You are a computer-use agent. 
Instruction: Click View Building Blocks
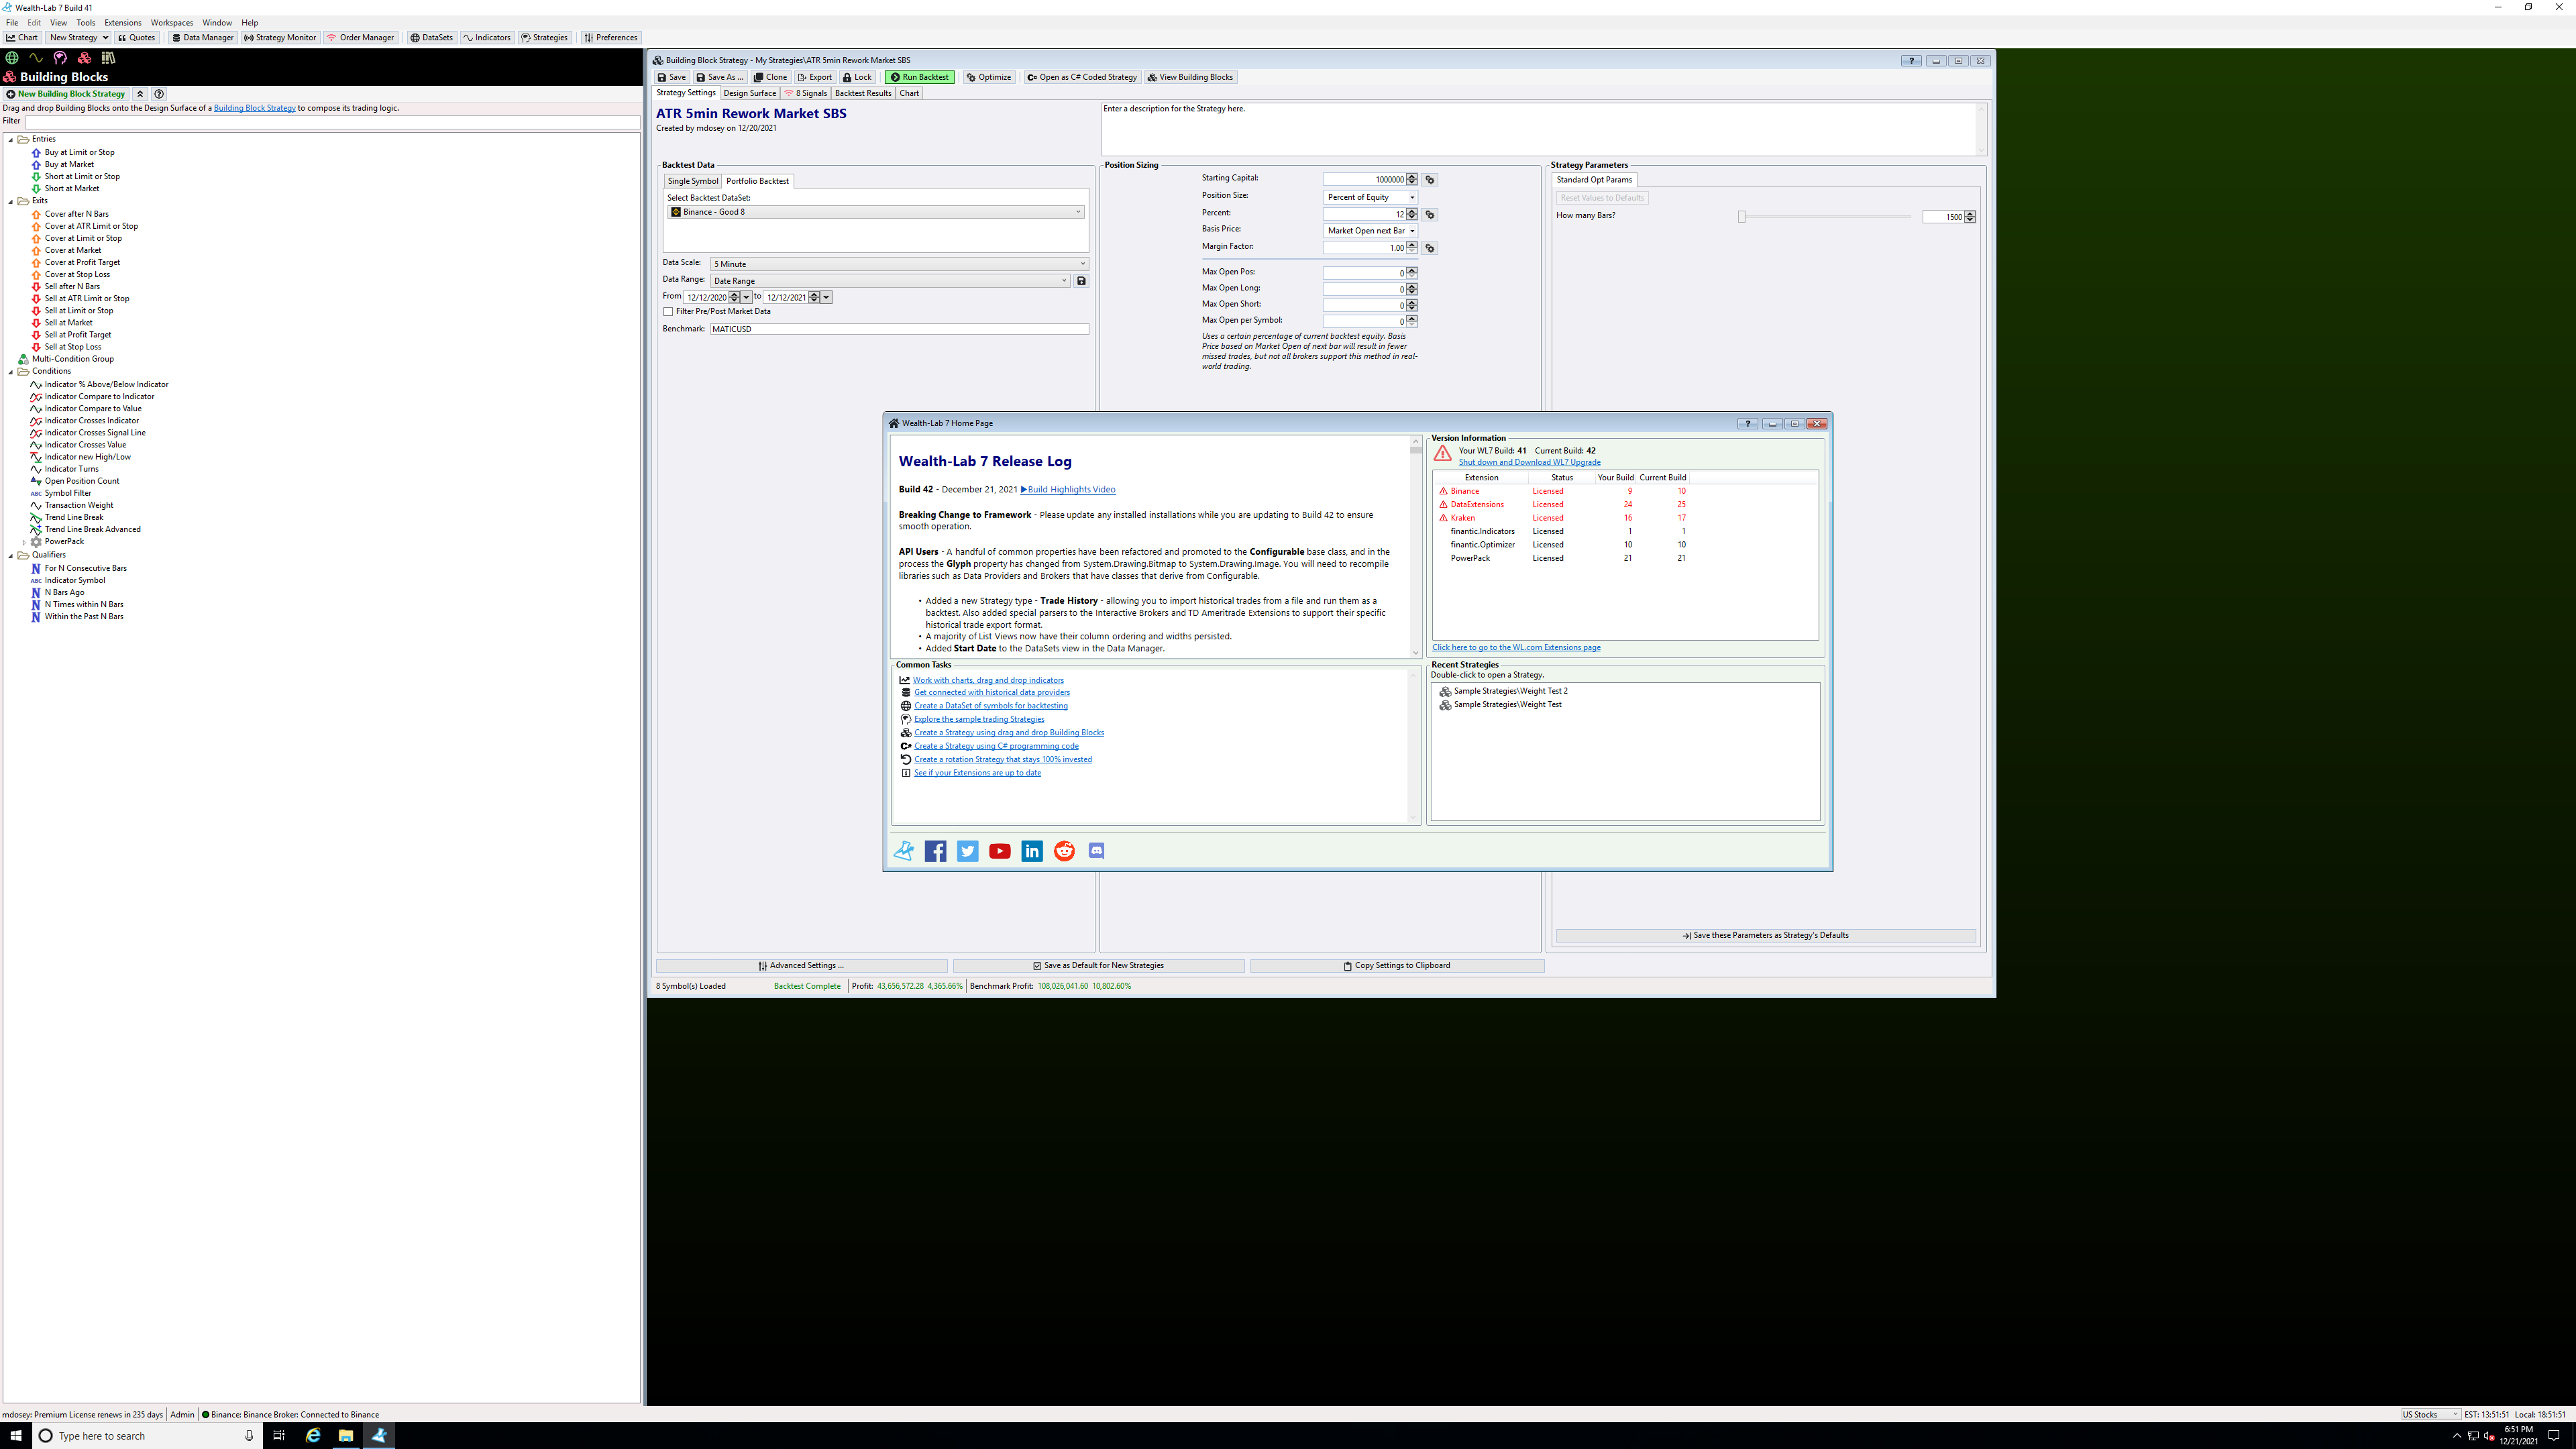[1190, 77]
